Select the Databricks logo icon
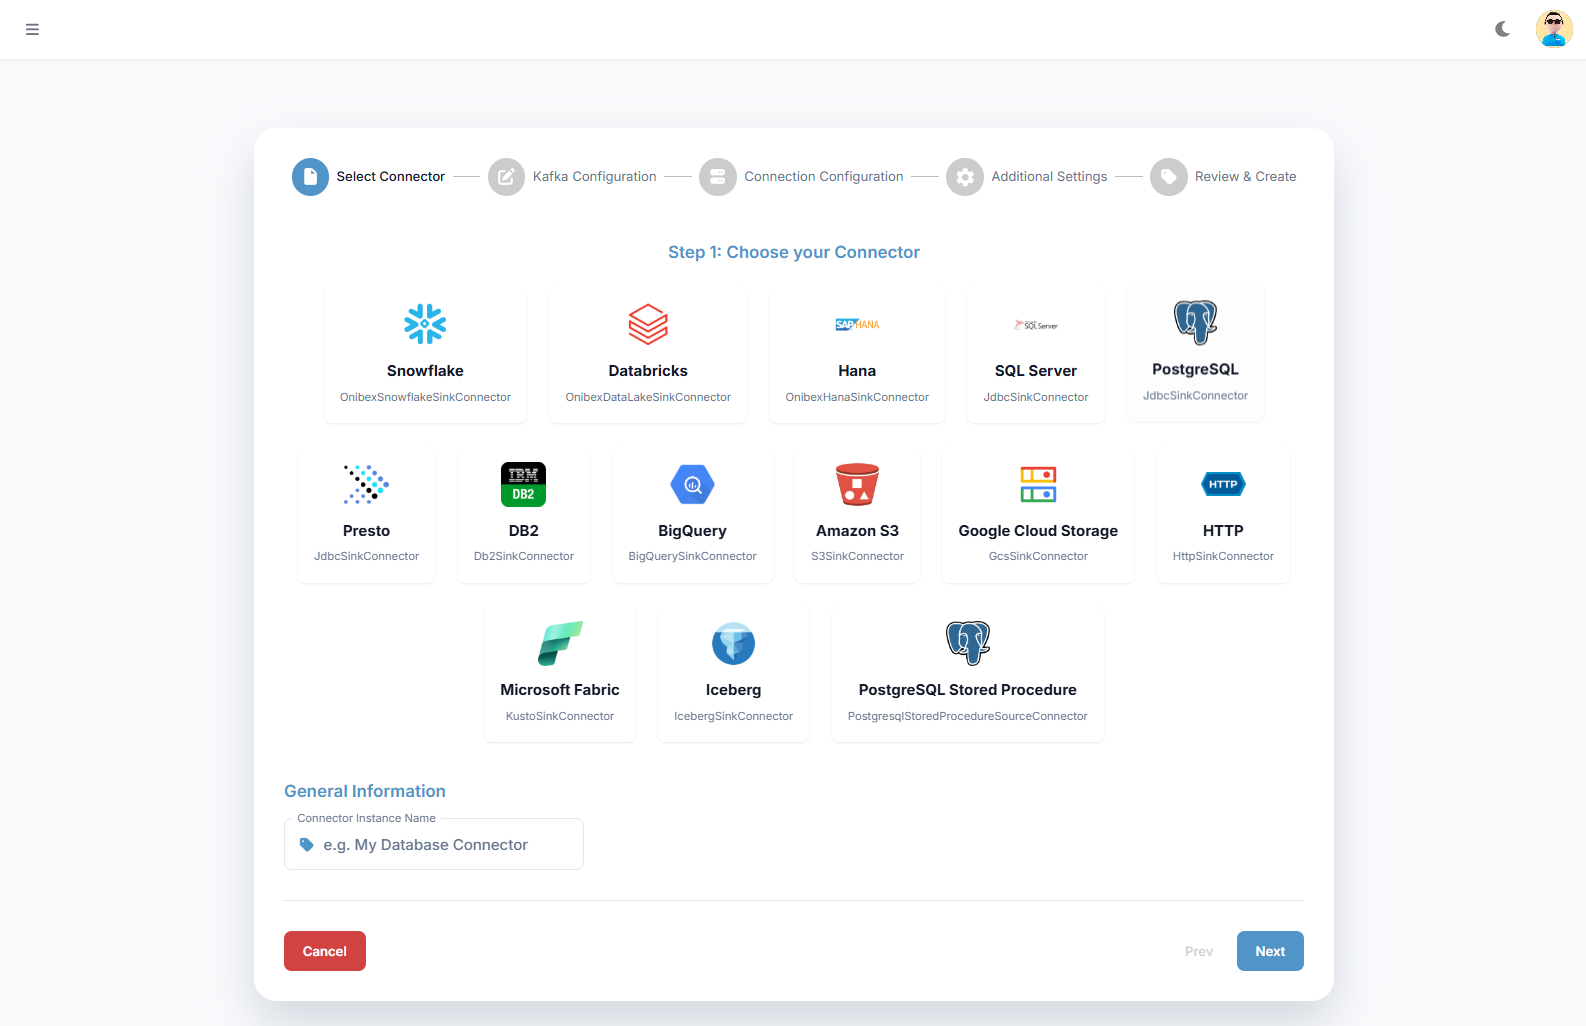 tap(648, 324)
